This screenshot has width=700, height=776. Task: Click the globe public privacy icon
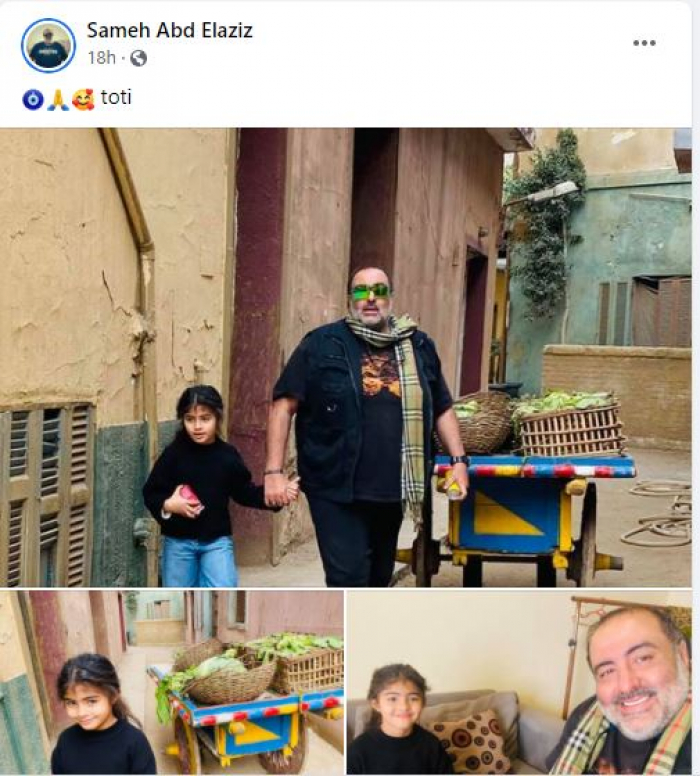(x=138, y=58)
